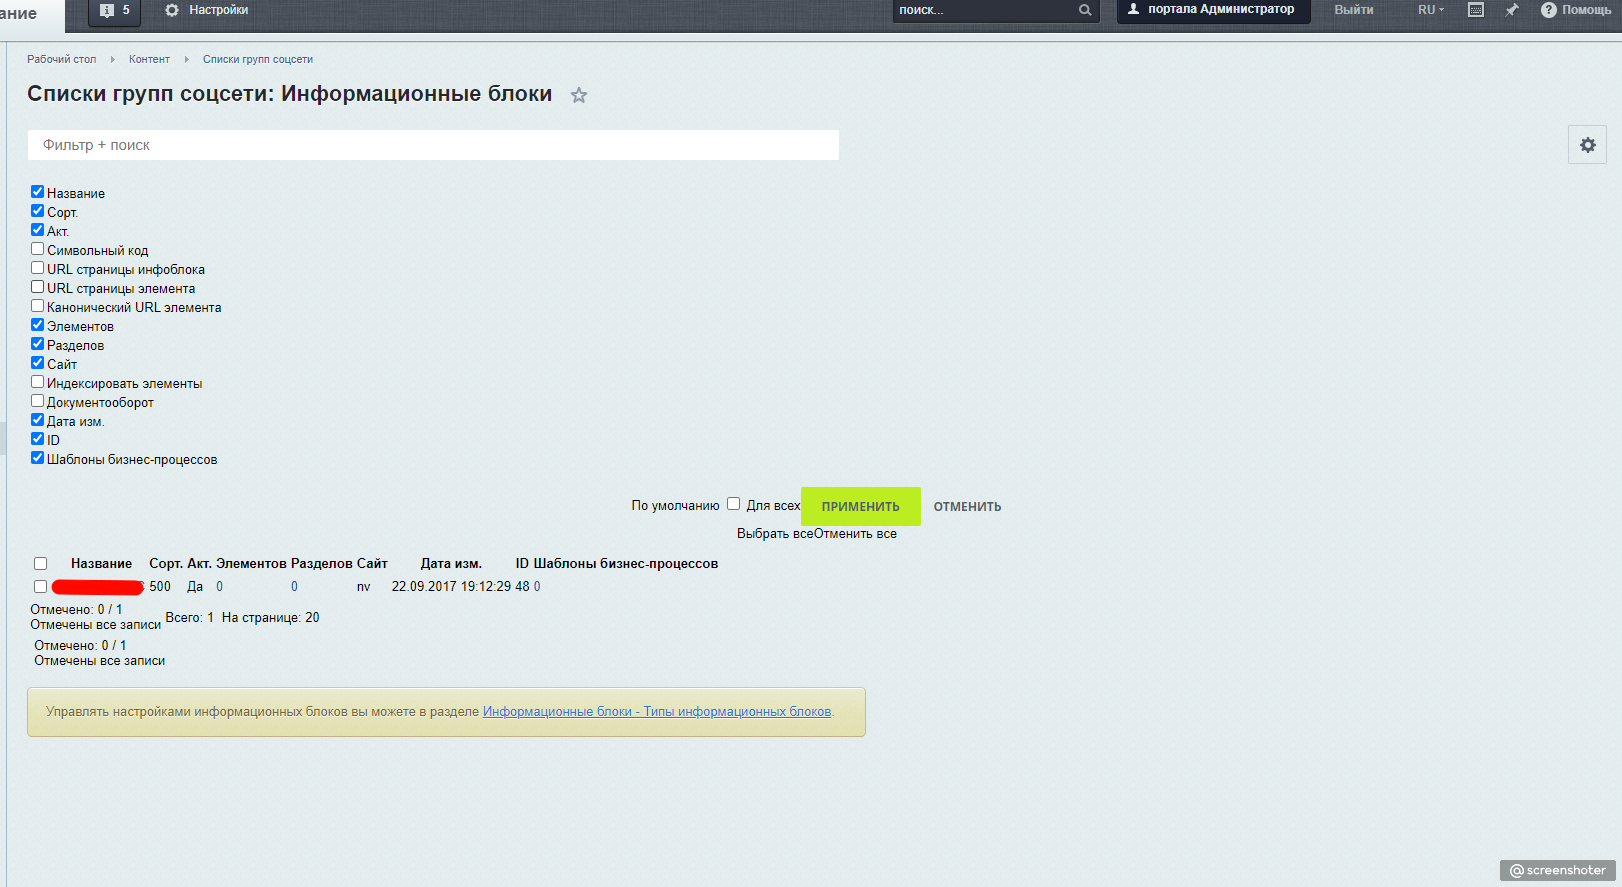Open the Элементов count link 0
Screen dimensions: 1622x887
pos(220,587)
